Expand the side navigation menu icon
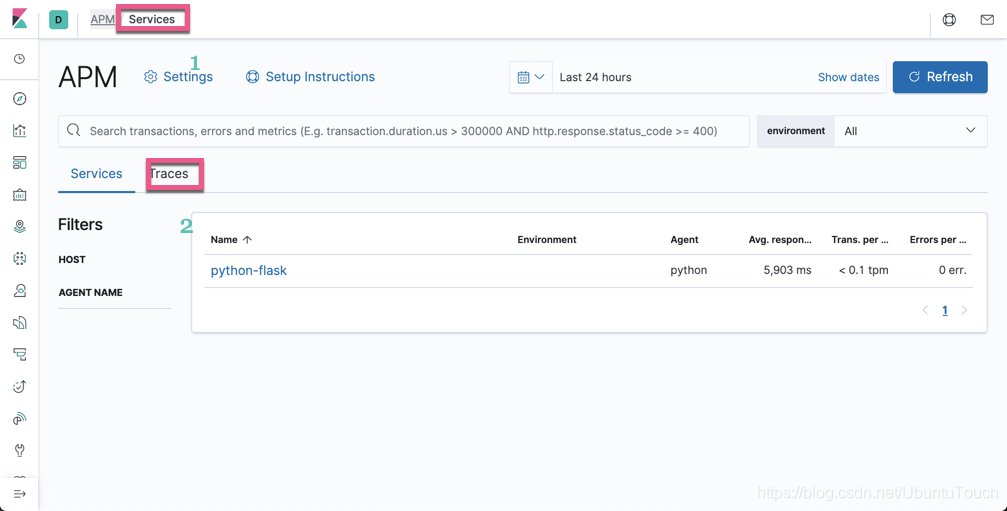The image size is (1007, 511). pyautogui.click(x=19, y=494)
